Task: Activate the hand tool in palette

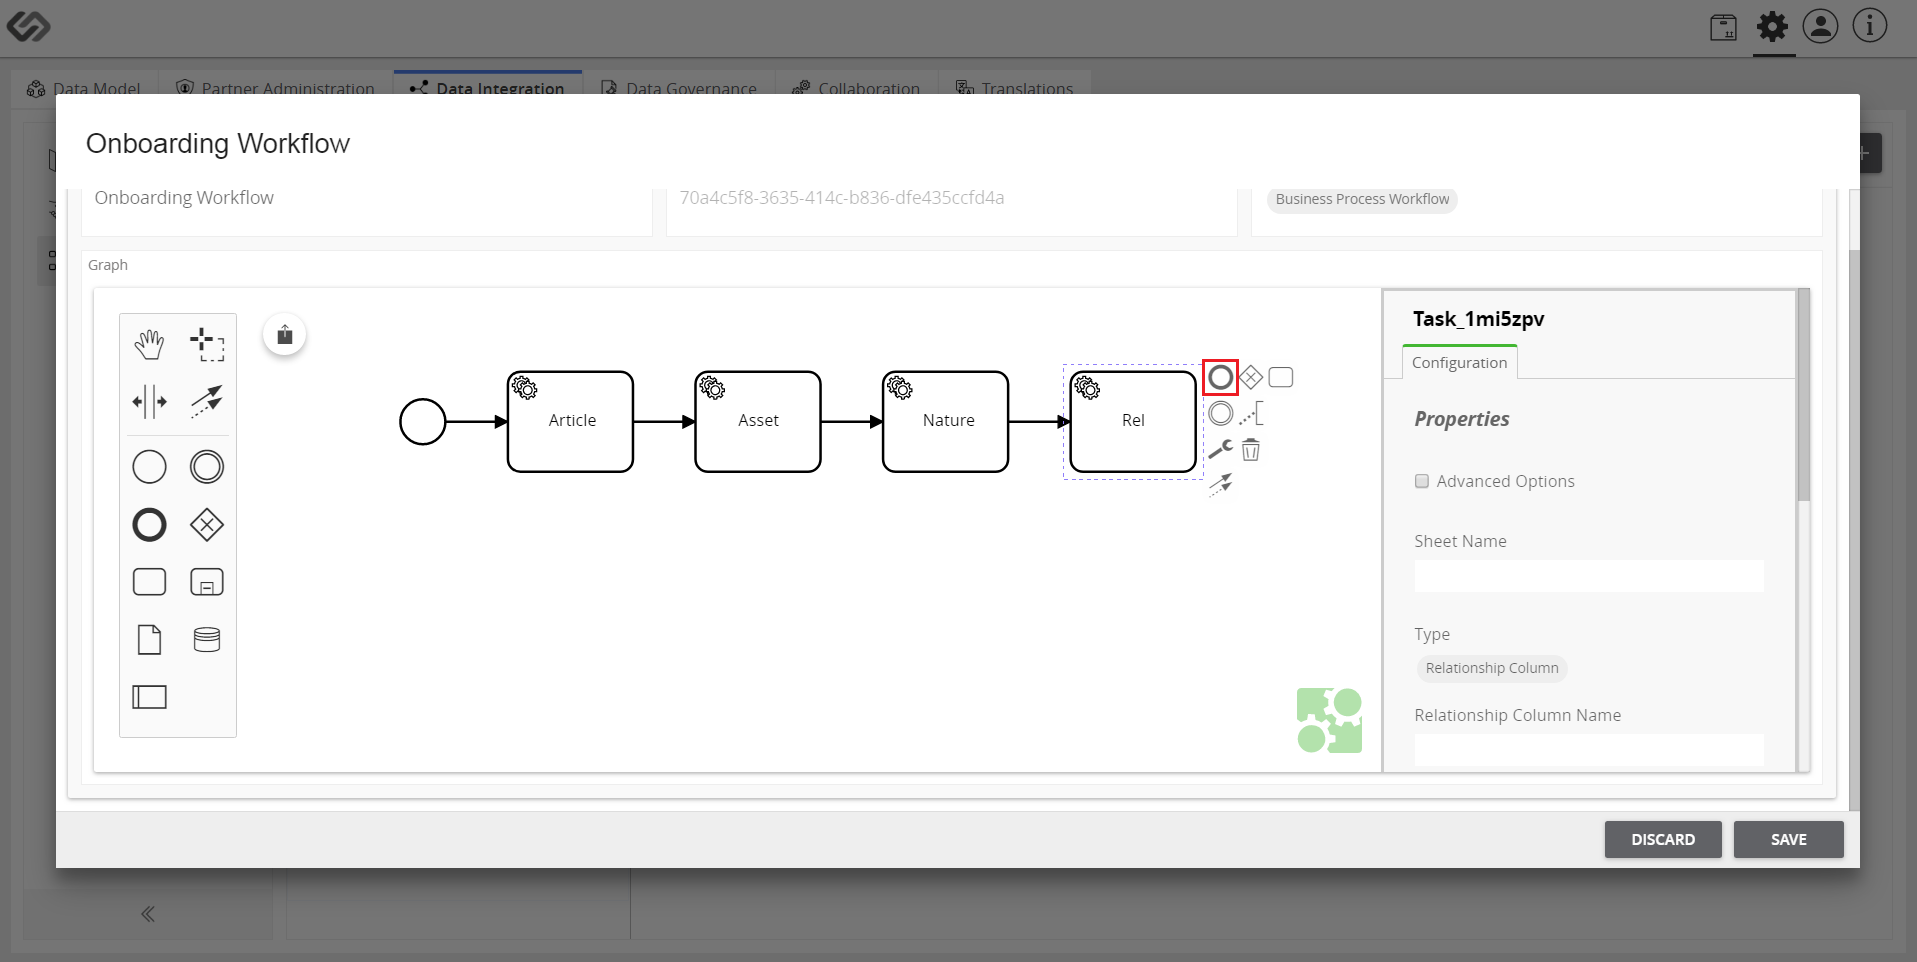Action: (x=149, y=344)
